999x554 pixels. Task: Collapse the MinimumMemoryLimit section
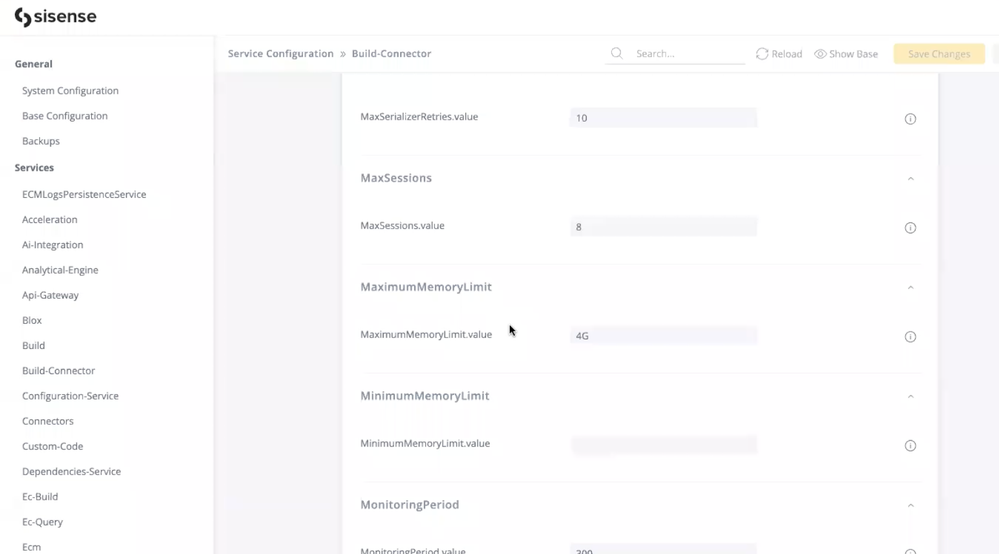[910, 397]
